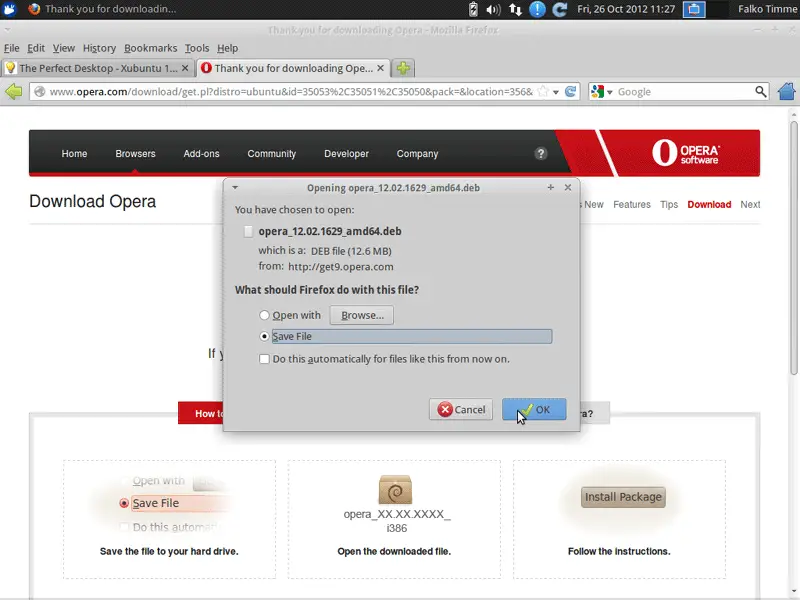800x600 pixels.
Task: Click the Tips link
Action: click(669, 205)
